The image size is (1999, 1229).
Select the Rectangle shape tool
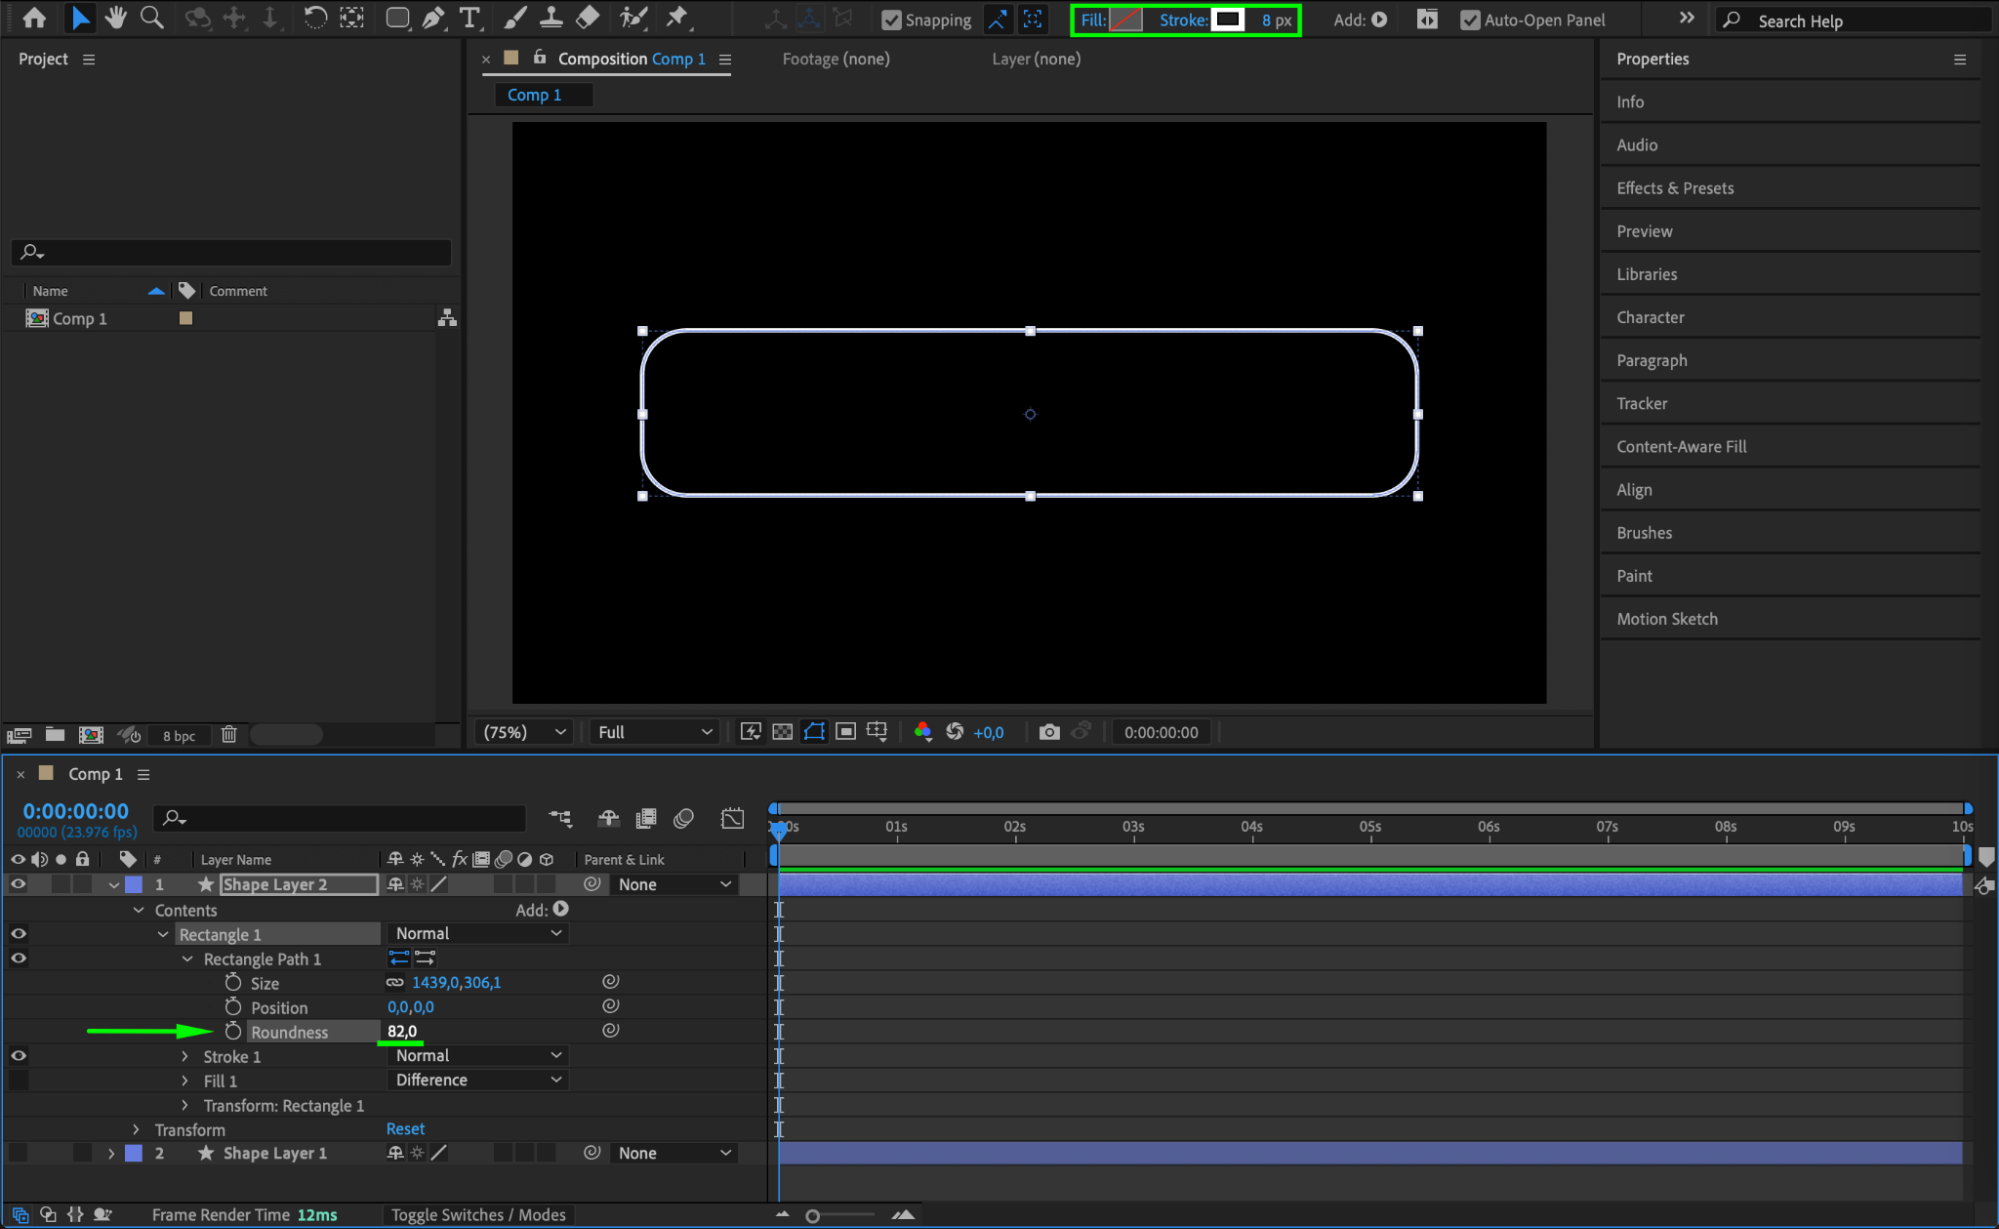(397, 18)
